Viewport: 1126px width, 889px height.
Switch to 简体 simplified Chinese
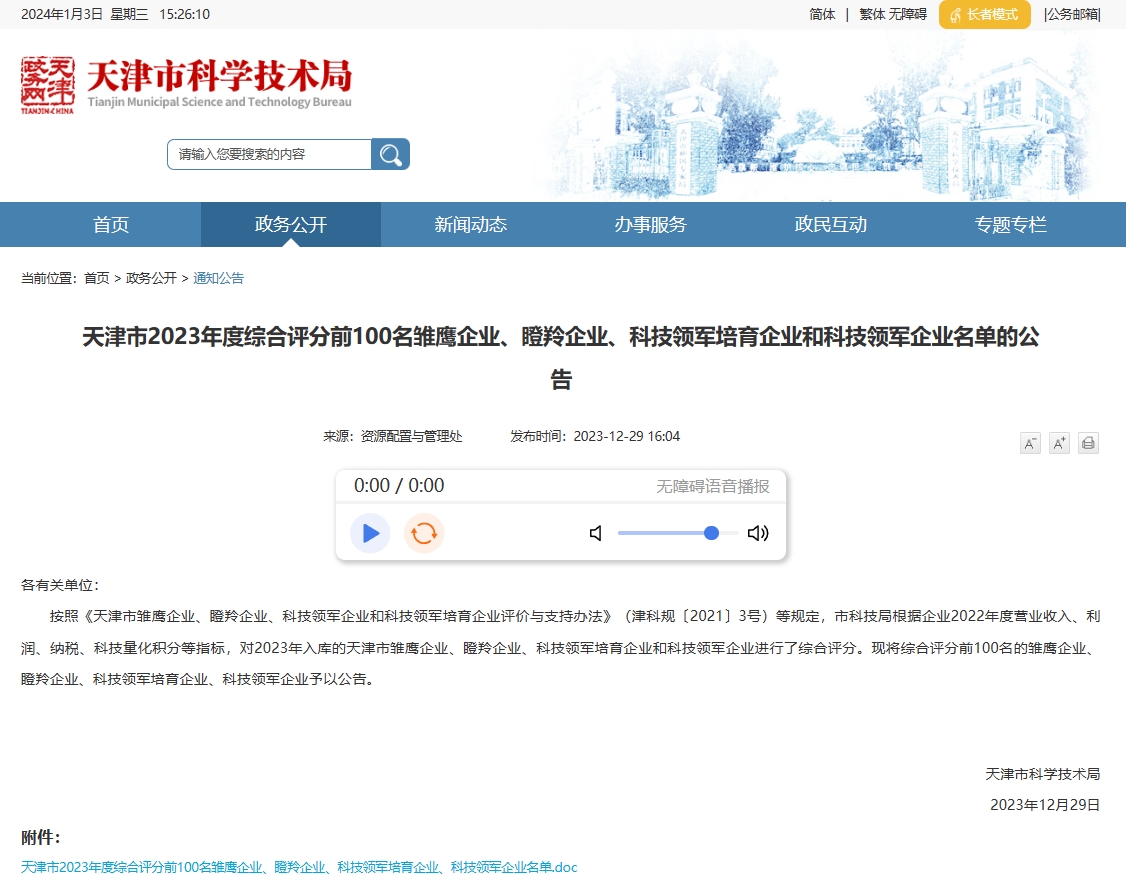tap(822, 14)
